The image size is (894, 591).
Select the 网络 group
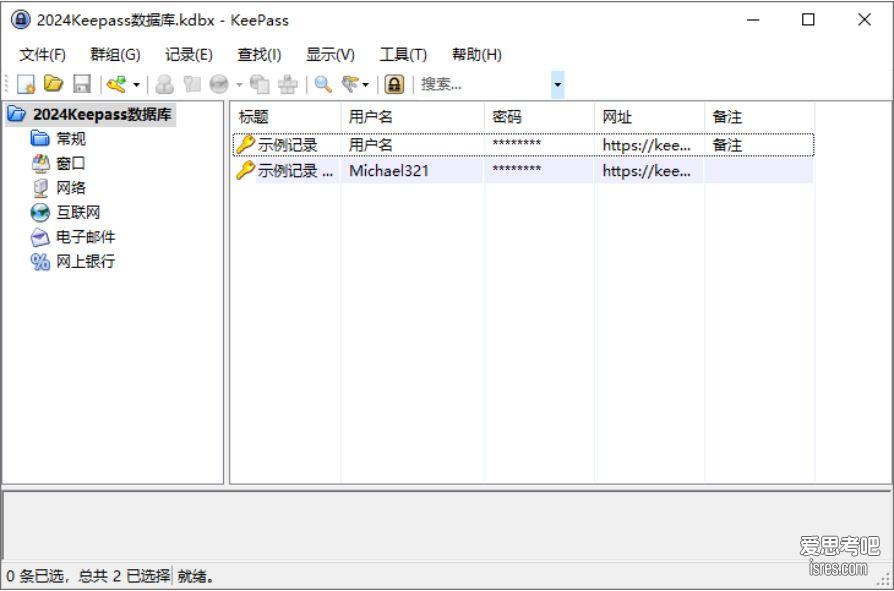click(71, 188)
